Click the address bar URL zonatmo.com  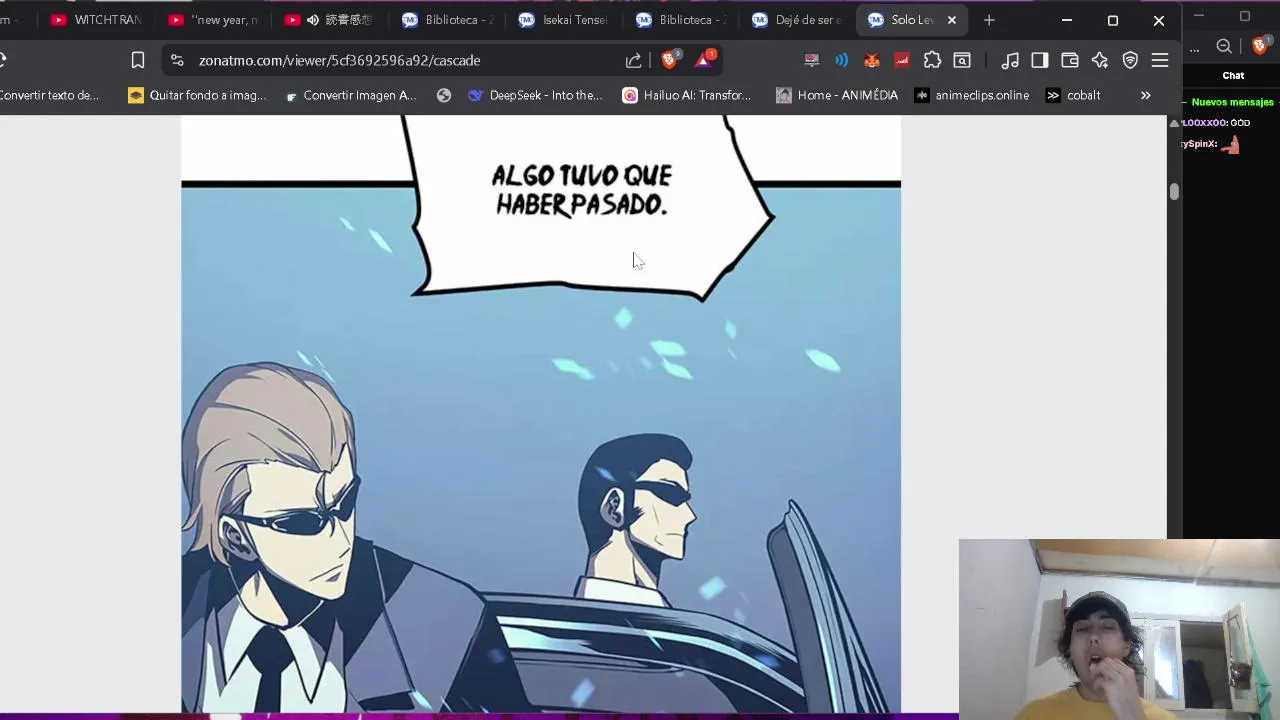(x=339, y=60)
